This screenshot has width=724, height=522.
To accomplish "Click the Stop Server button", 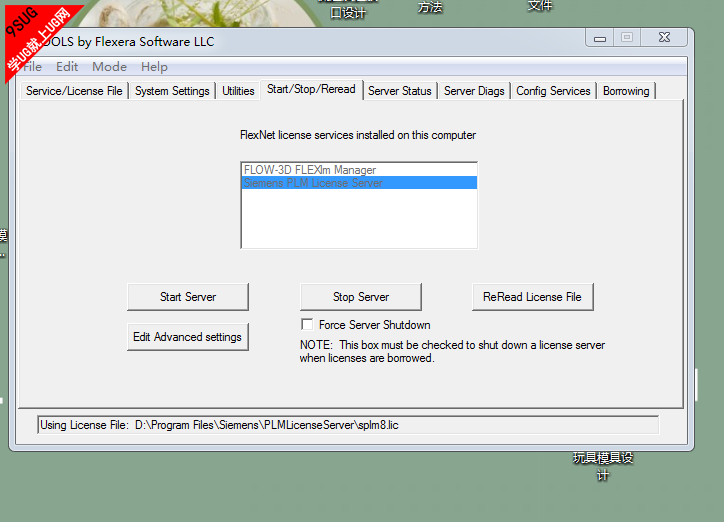I will [361, 297].
